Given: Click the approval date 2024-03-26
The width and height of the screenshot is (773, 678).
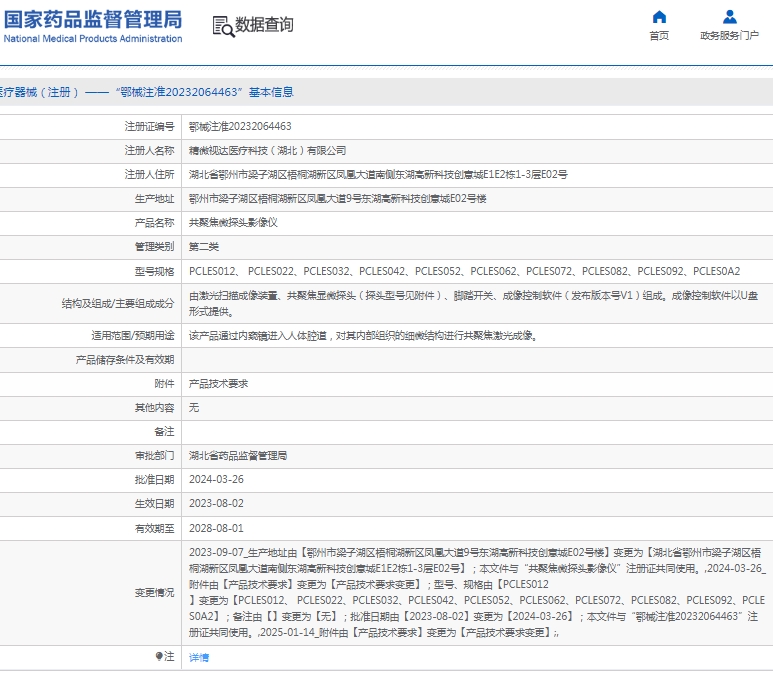Looking at the screenshot, I should pyautogui.click(x=216, y=479).
